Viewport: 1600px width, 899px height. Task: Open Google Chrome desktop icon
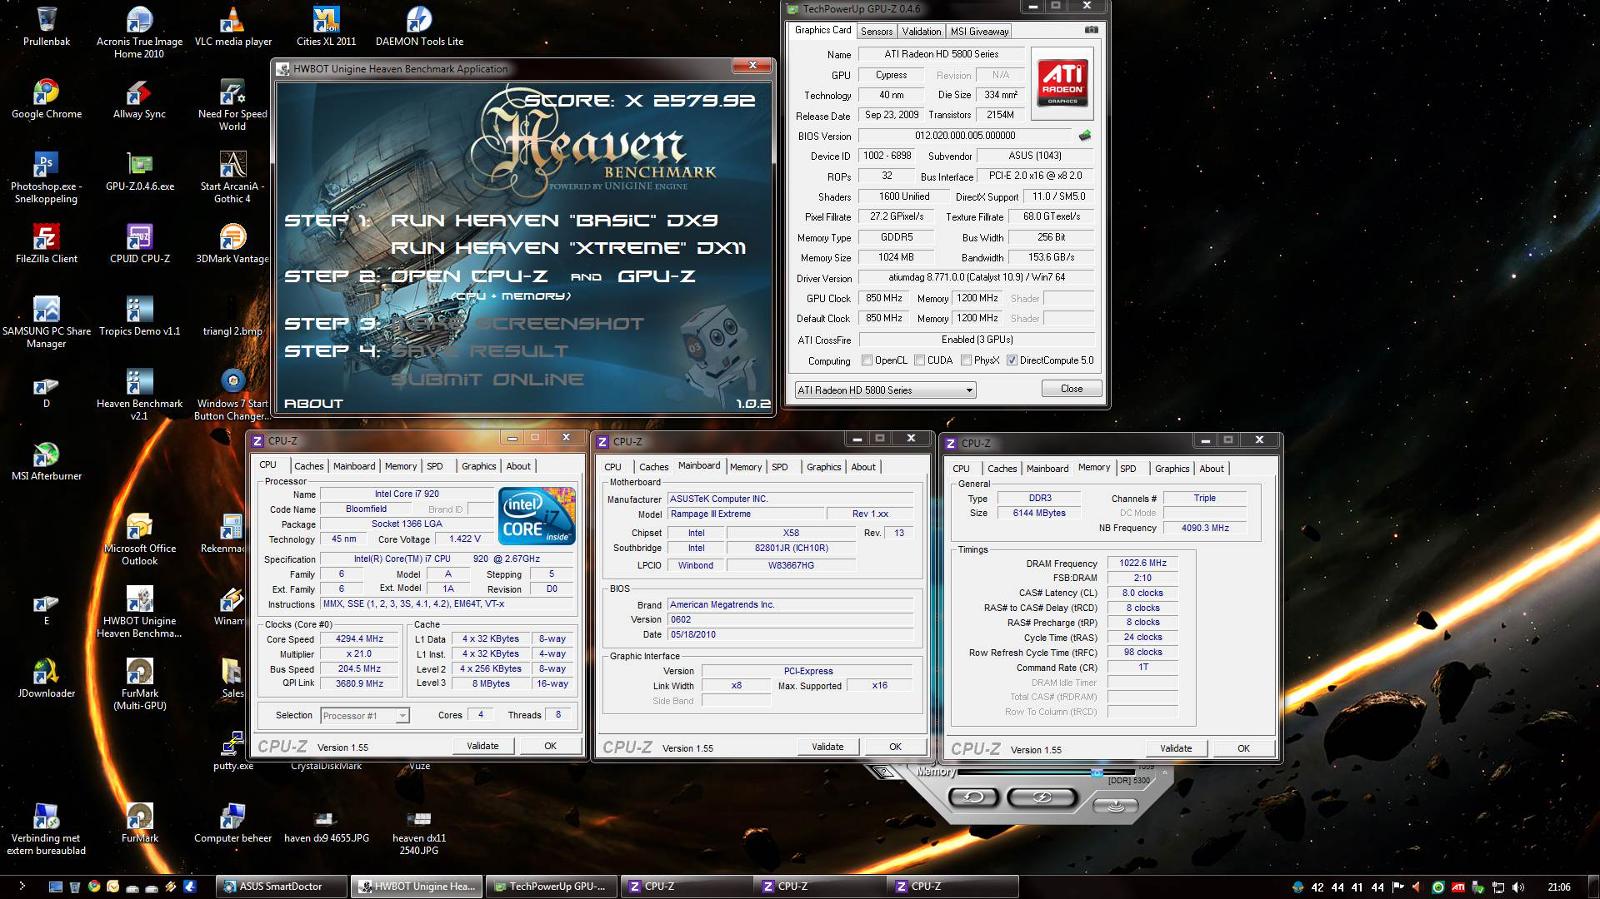click(46, 99)
